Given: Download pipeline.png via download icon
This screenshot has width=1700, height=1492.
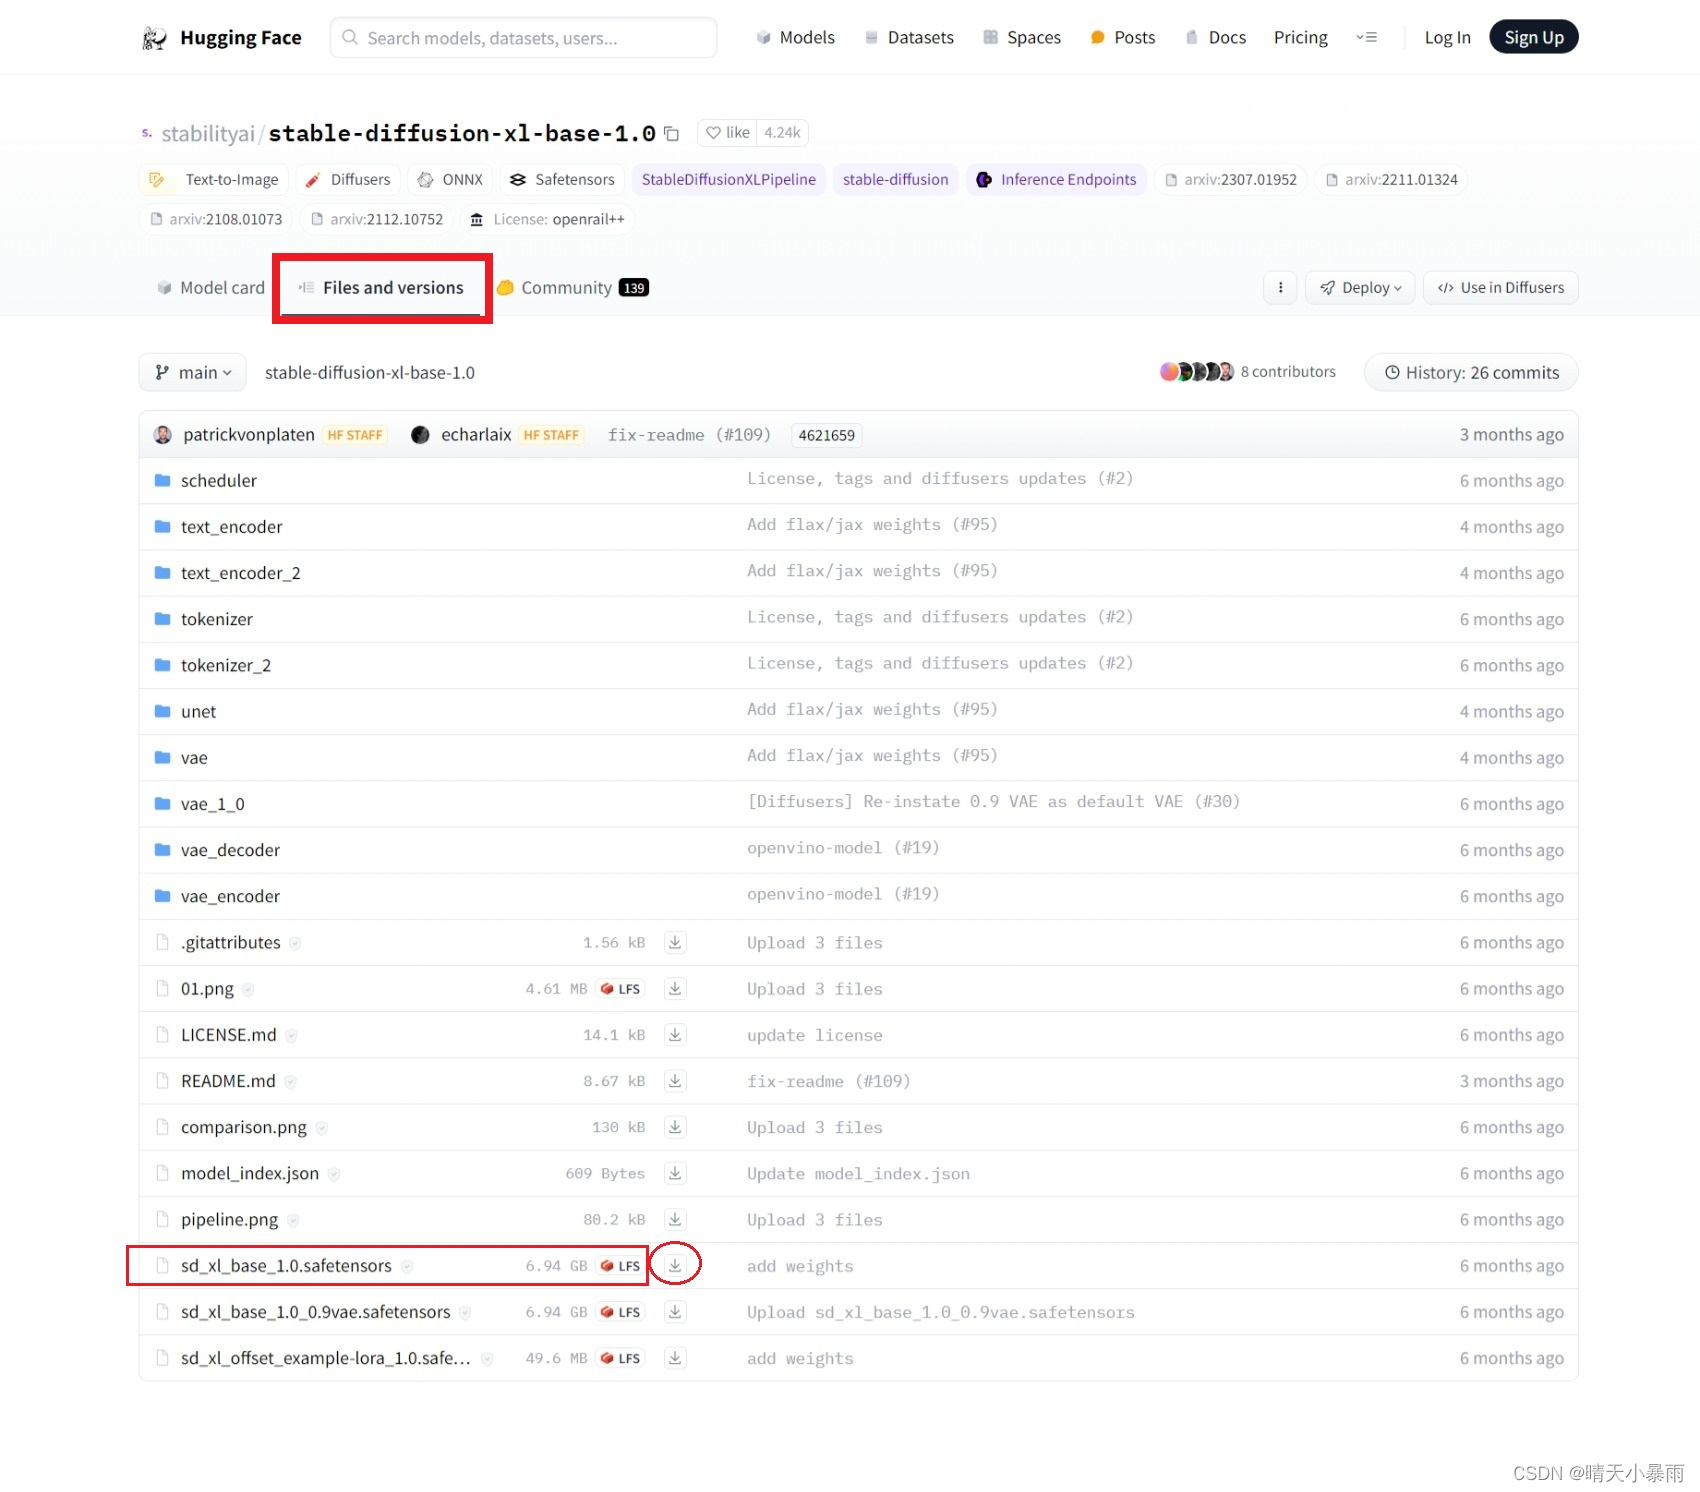Looking at the screenshot, I should tap(675, 1219).
